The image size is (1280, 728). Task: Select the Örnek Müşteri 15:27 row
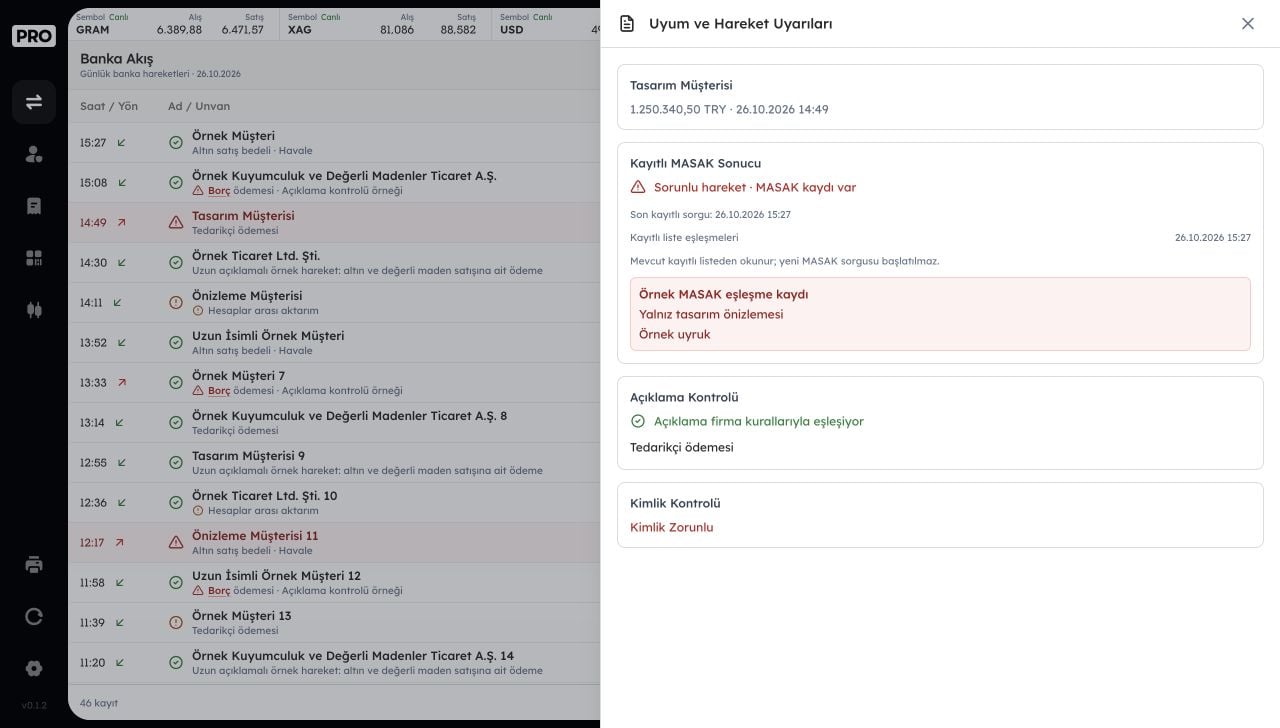pyautogui.click(x=334, y=143)
